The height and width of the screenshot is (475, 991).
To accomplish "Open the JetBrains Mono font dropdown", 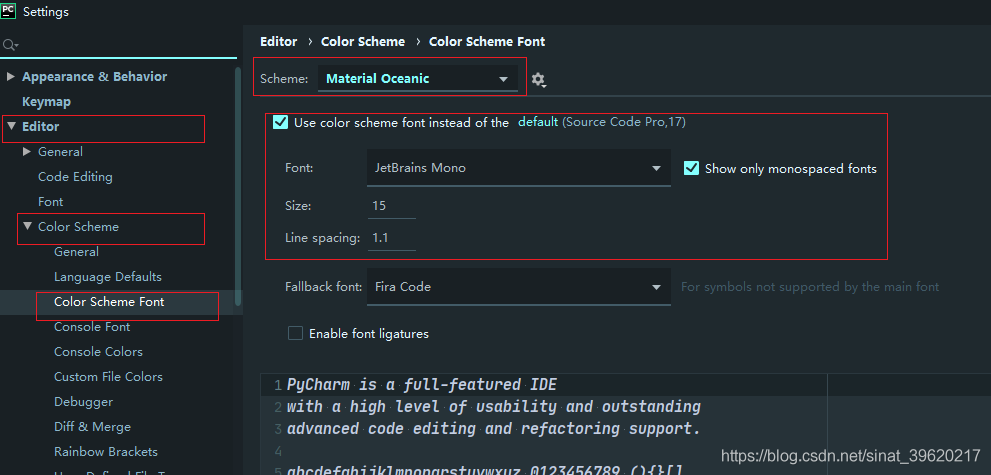I will tap(519, 168).
